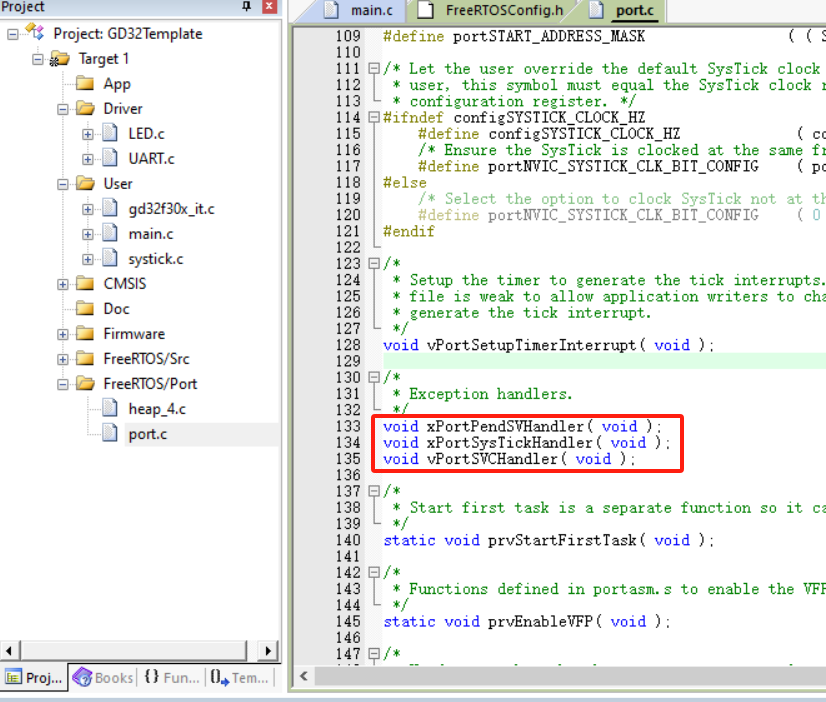Click the Driver folder icon
Image resolution: width=826 pixels, height=702 pixels.
click(85, 108)
